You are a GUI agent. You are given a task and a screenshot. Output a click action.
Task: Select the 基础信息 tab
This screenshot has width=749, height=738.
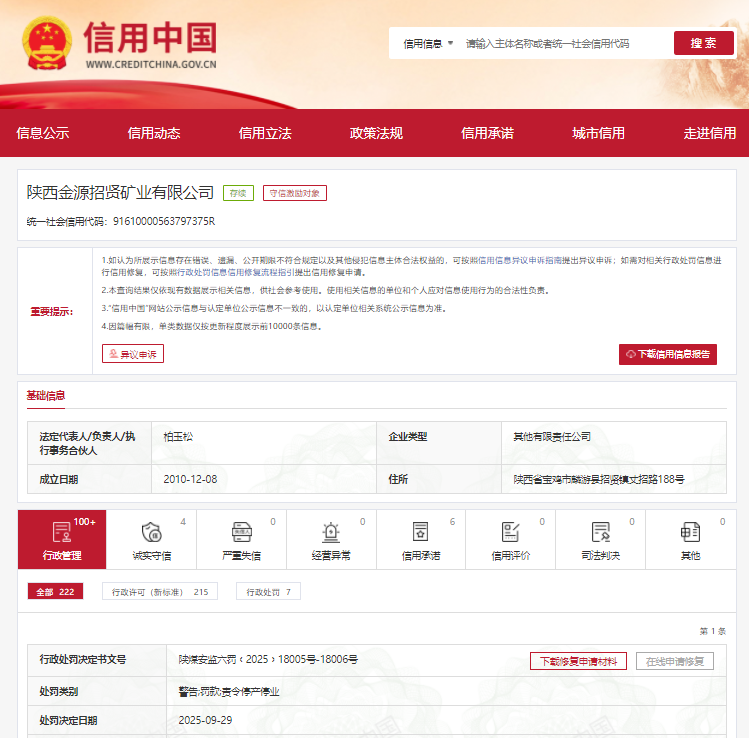coord(45,396)
